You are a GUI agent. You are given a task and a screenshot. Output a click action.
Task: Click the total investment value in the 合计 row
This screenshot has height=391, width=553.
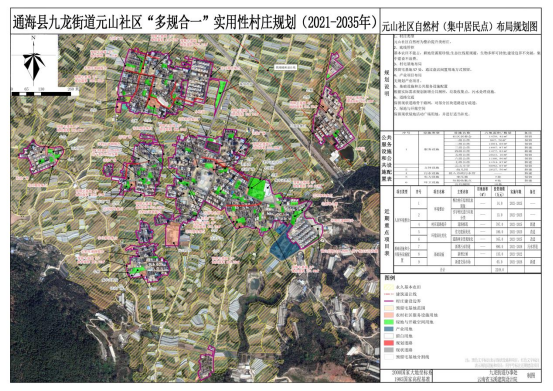[499, 269]
